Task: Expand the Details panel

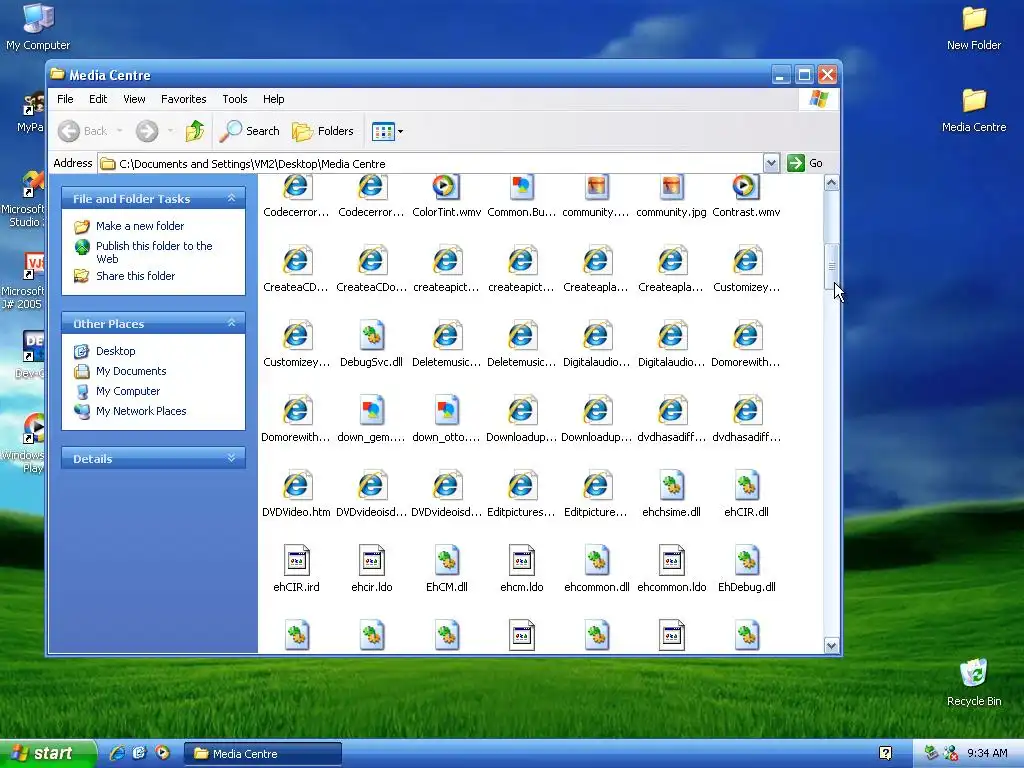Action: 231,458
